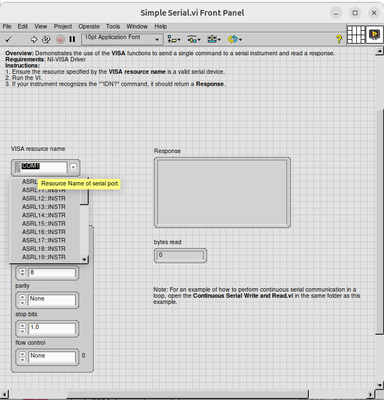Viewport: 384px width, 400px height.
Task: Click the data bits value field
Action: click(52, 273)
